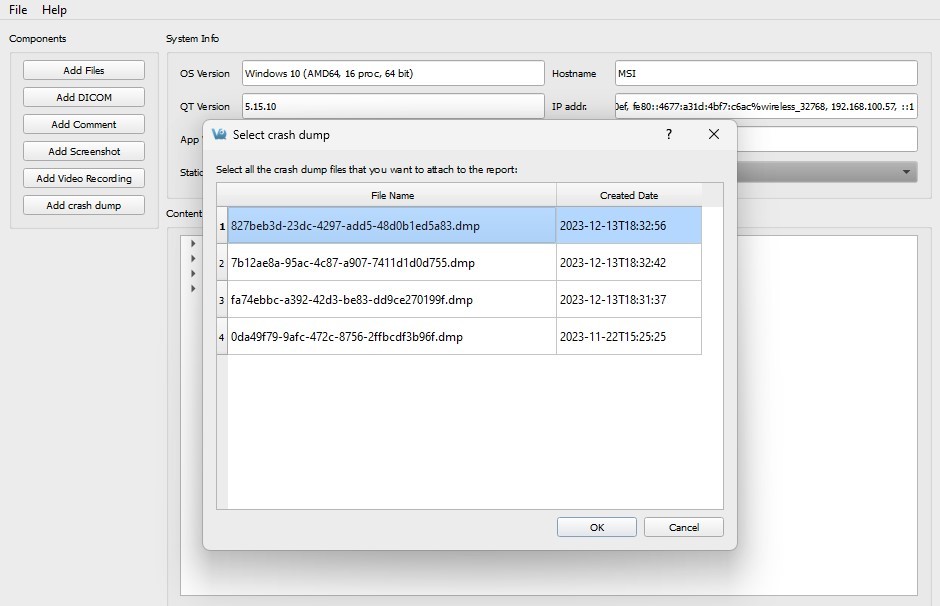Expand the first item in Content tree
940x606 pixels.
point(192,242)
